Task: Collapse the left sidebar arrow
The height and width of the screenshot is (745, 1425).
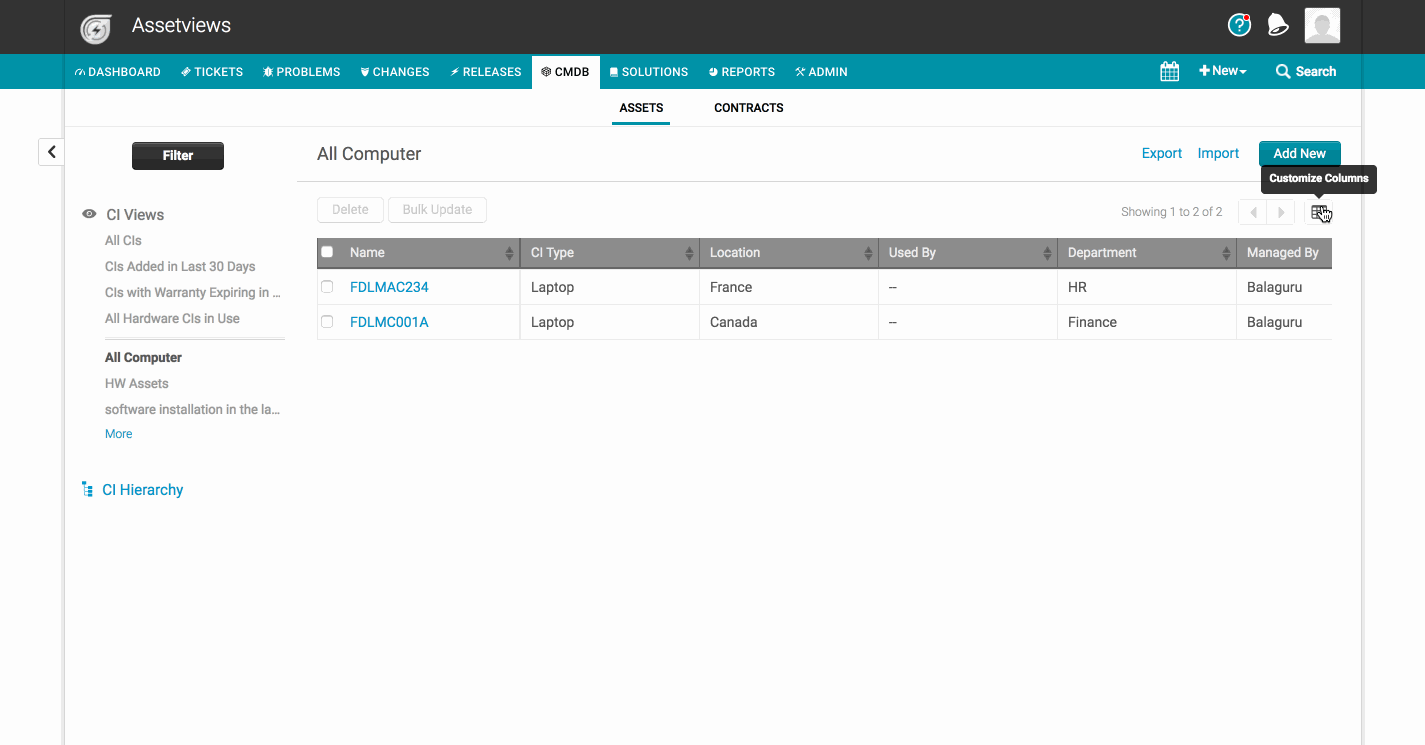Action: (51, 152)
